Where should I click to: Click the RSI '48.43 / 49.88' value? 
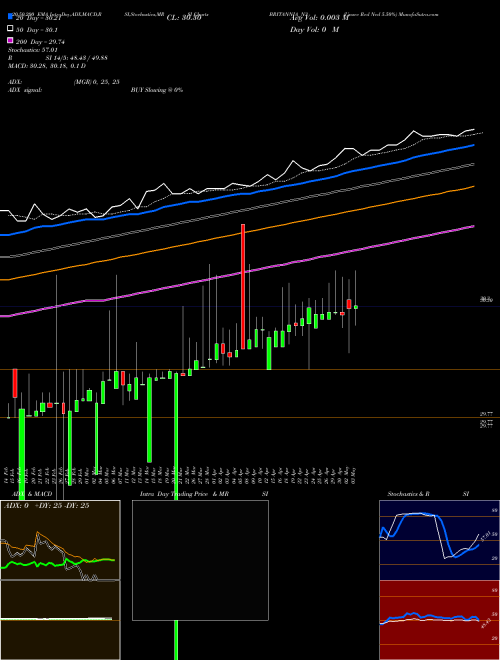pyautogui.click(x=88, y=58)
